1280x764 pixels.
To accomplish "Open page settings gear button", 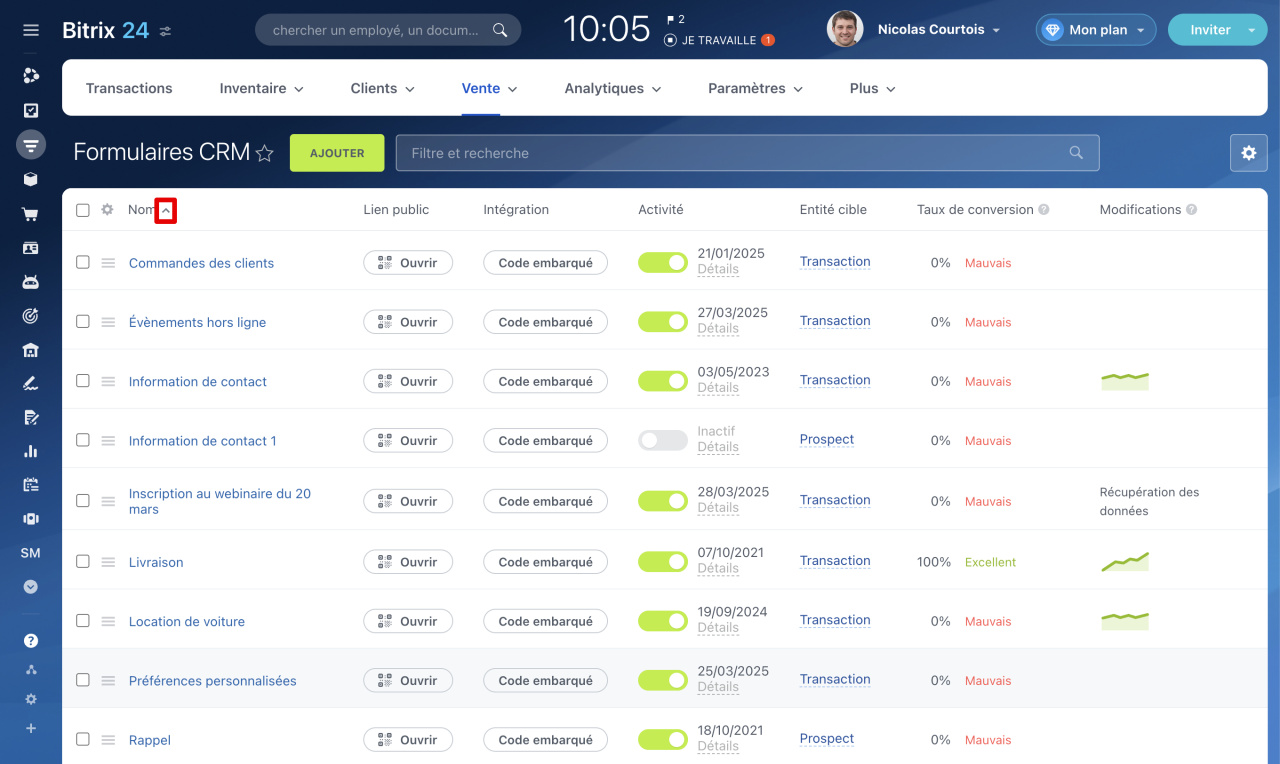I will tap(1248, 153).
